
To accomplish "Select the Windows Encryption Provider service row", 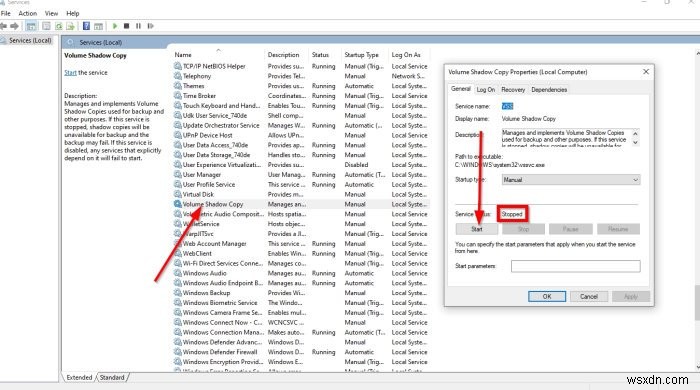I will coord(301,362).
